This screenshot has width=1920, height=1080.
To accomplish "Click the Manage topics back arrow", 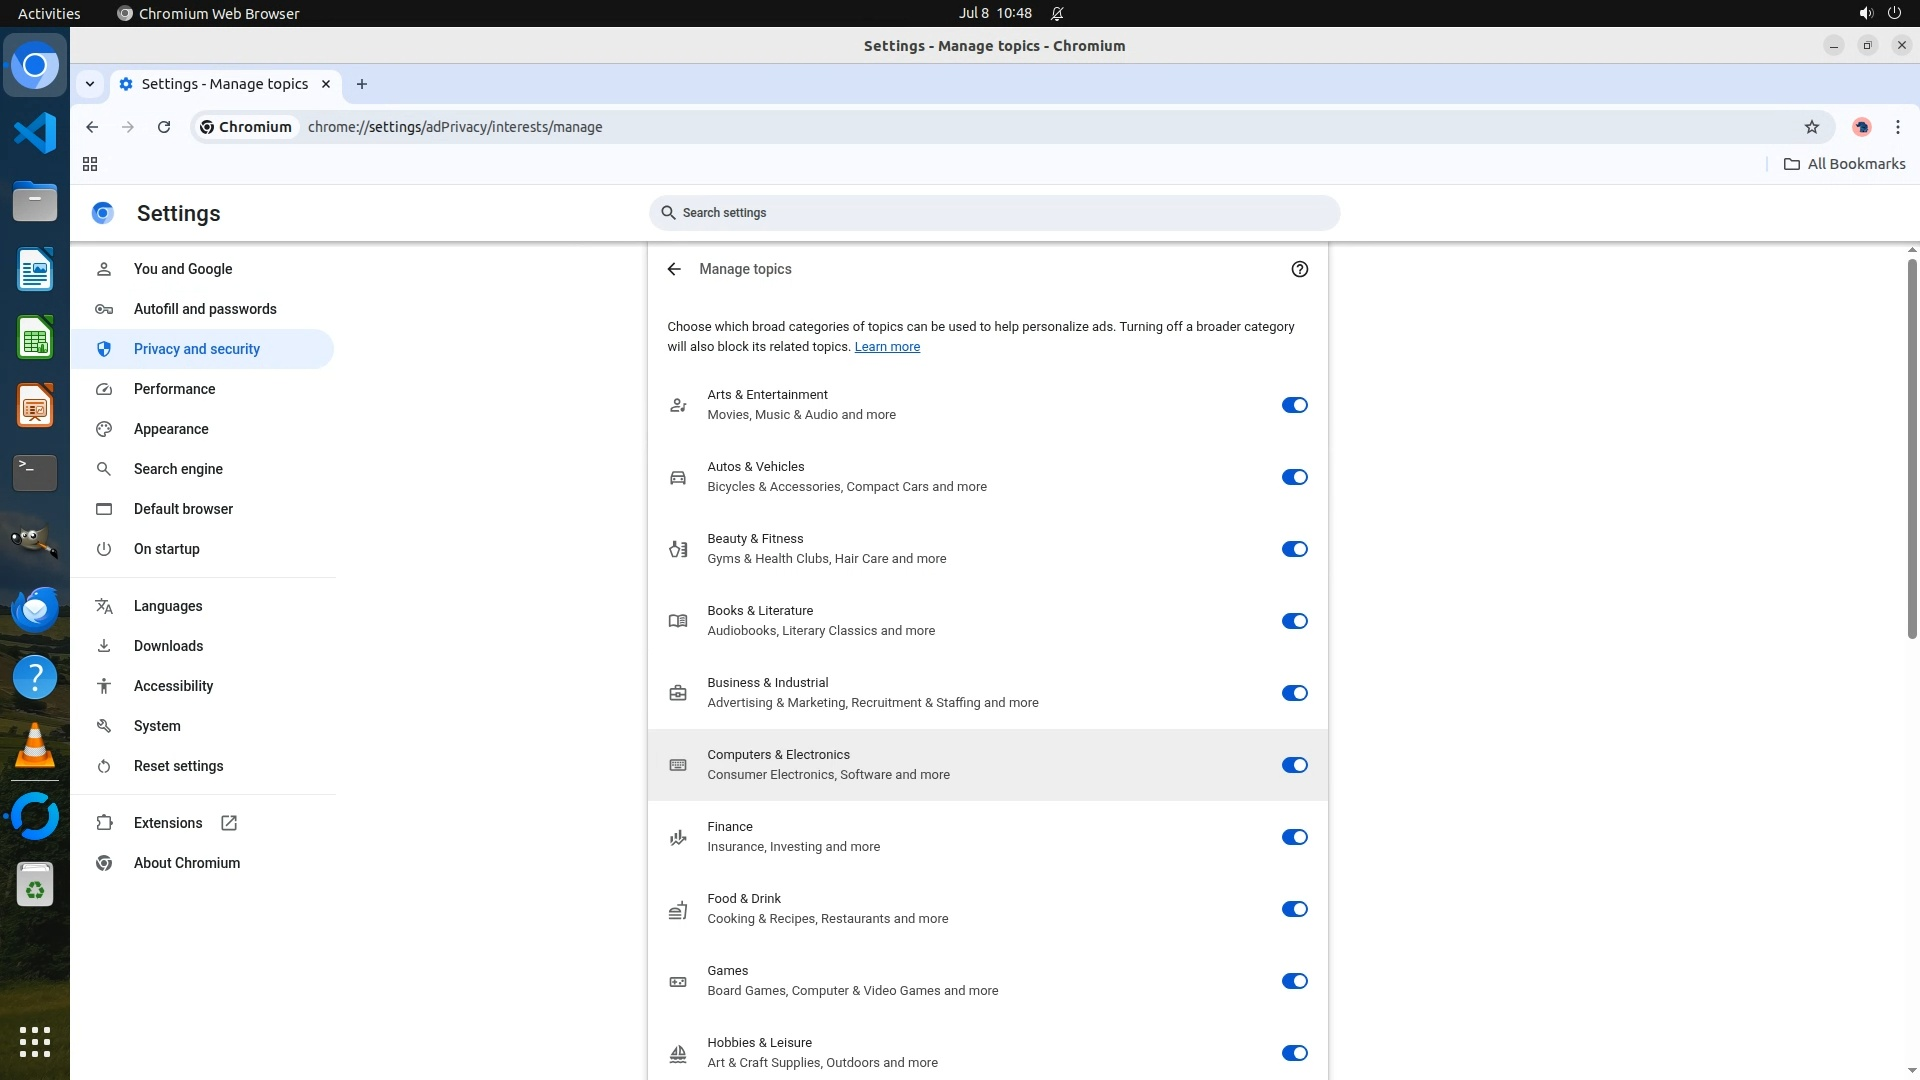I will point(674,269).
